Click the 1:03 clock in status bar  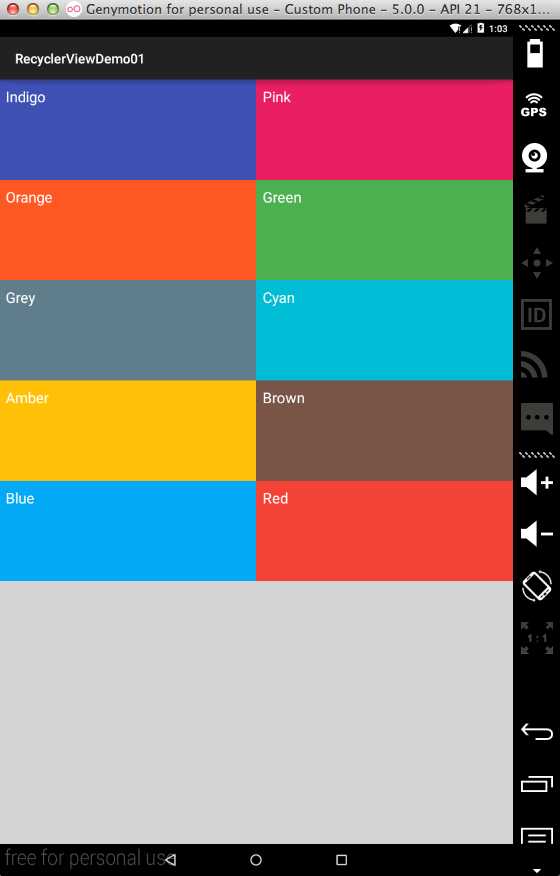click(498, 28)
